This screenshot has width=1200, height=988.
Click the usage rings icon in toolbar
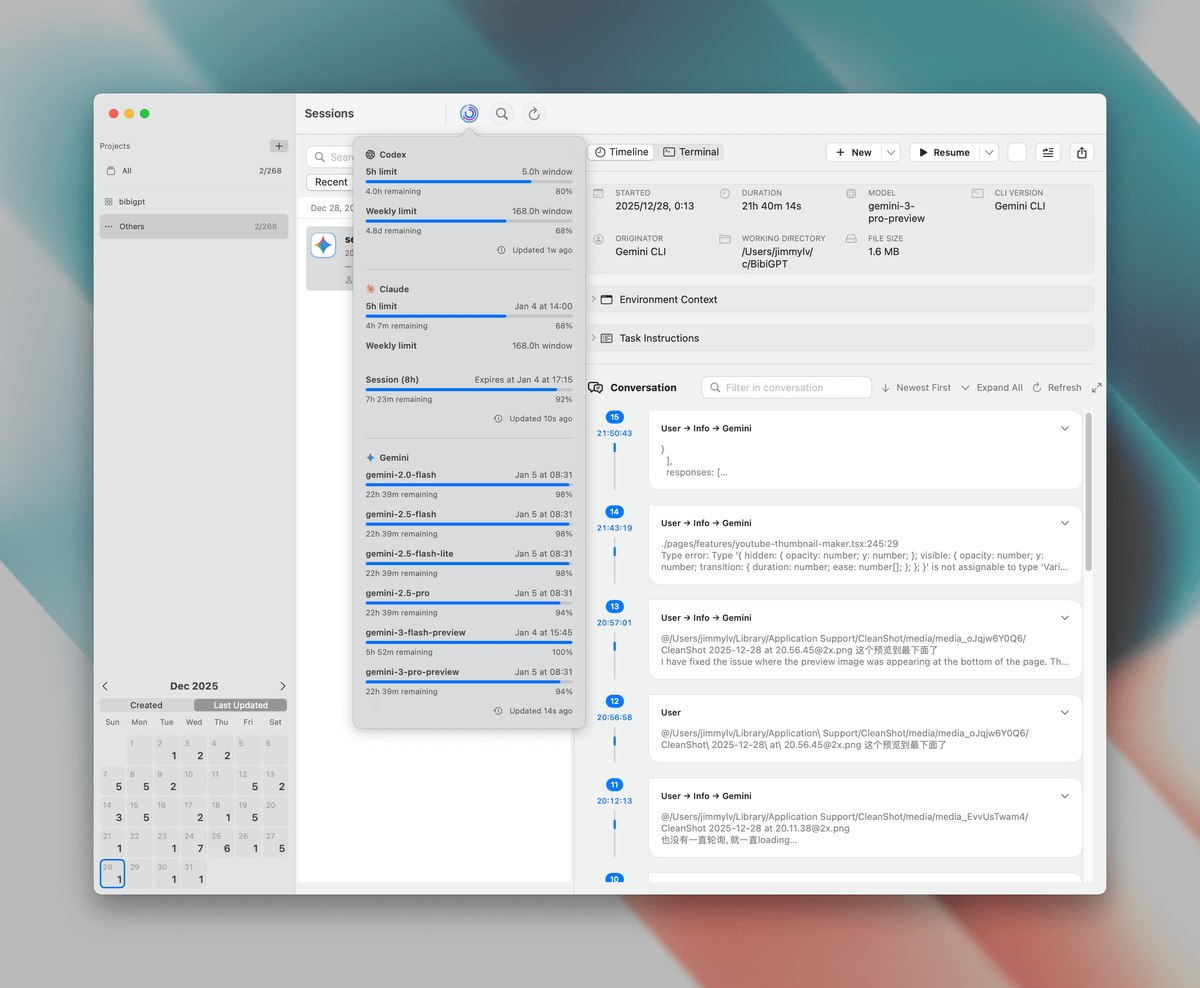point(469,114)
